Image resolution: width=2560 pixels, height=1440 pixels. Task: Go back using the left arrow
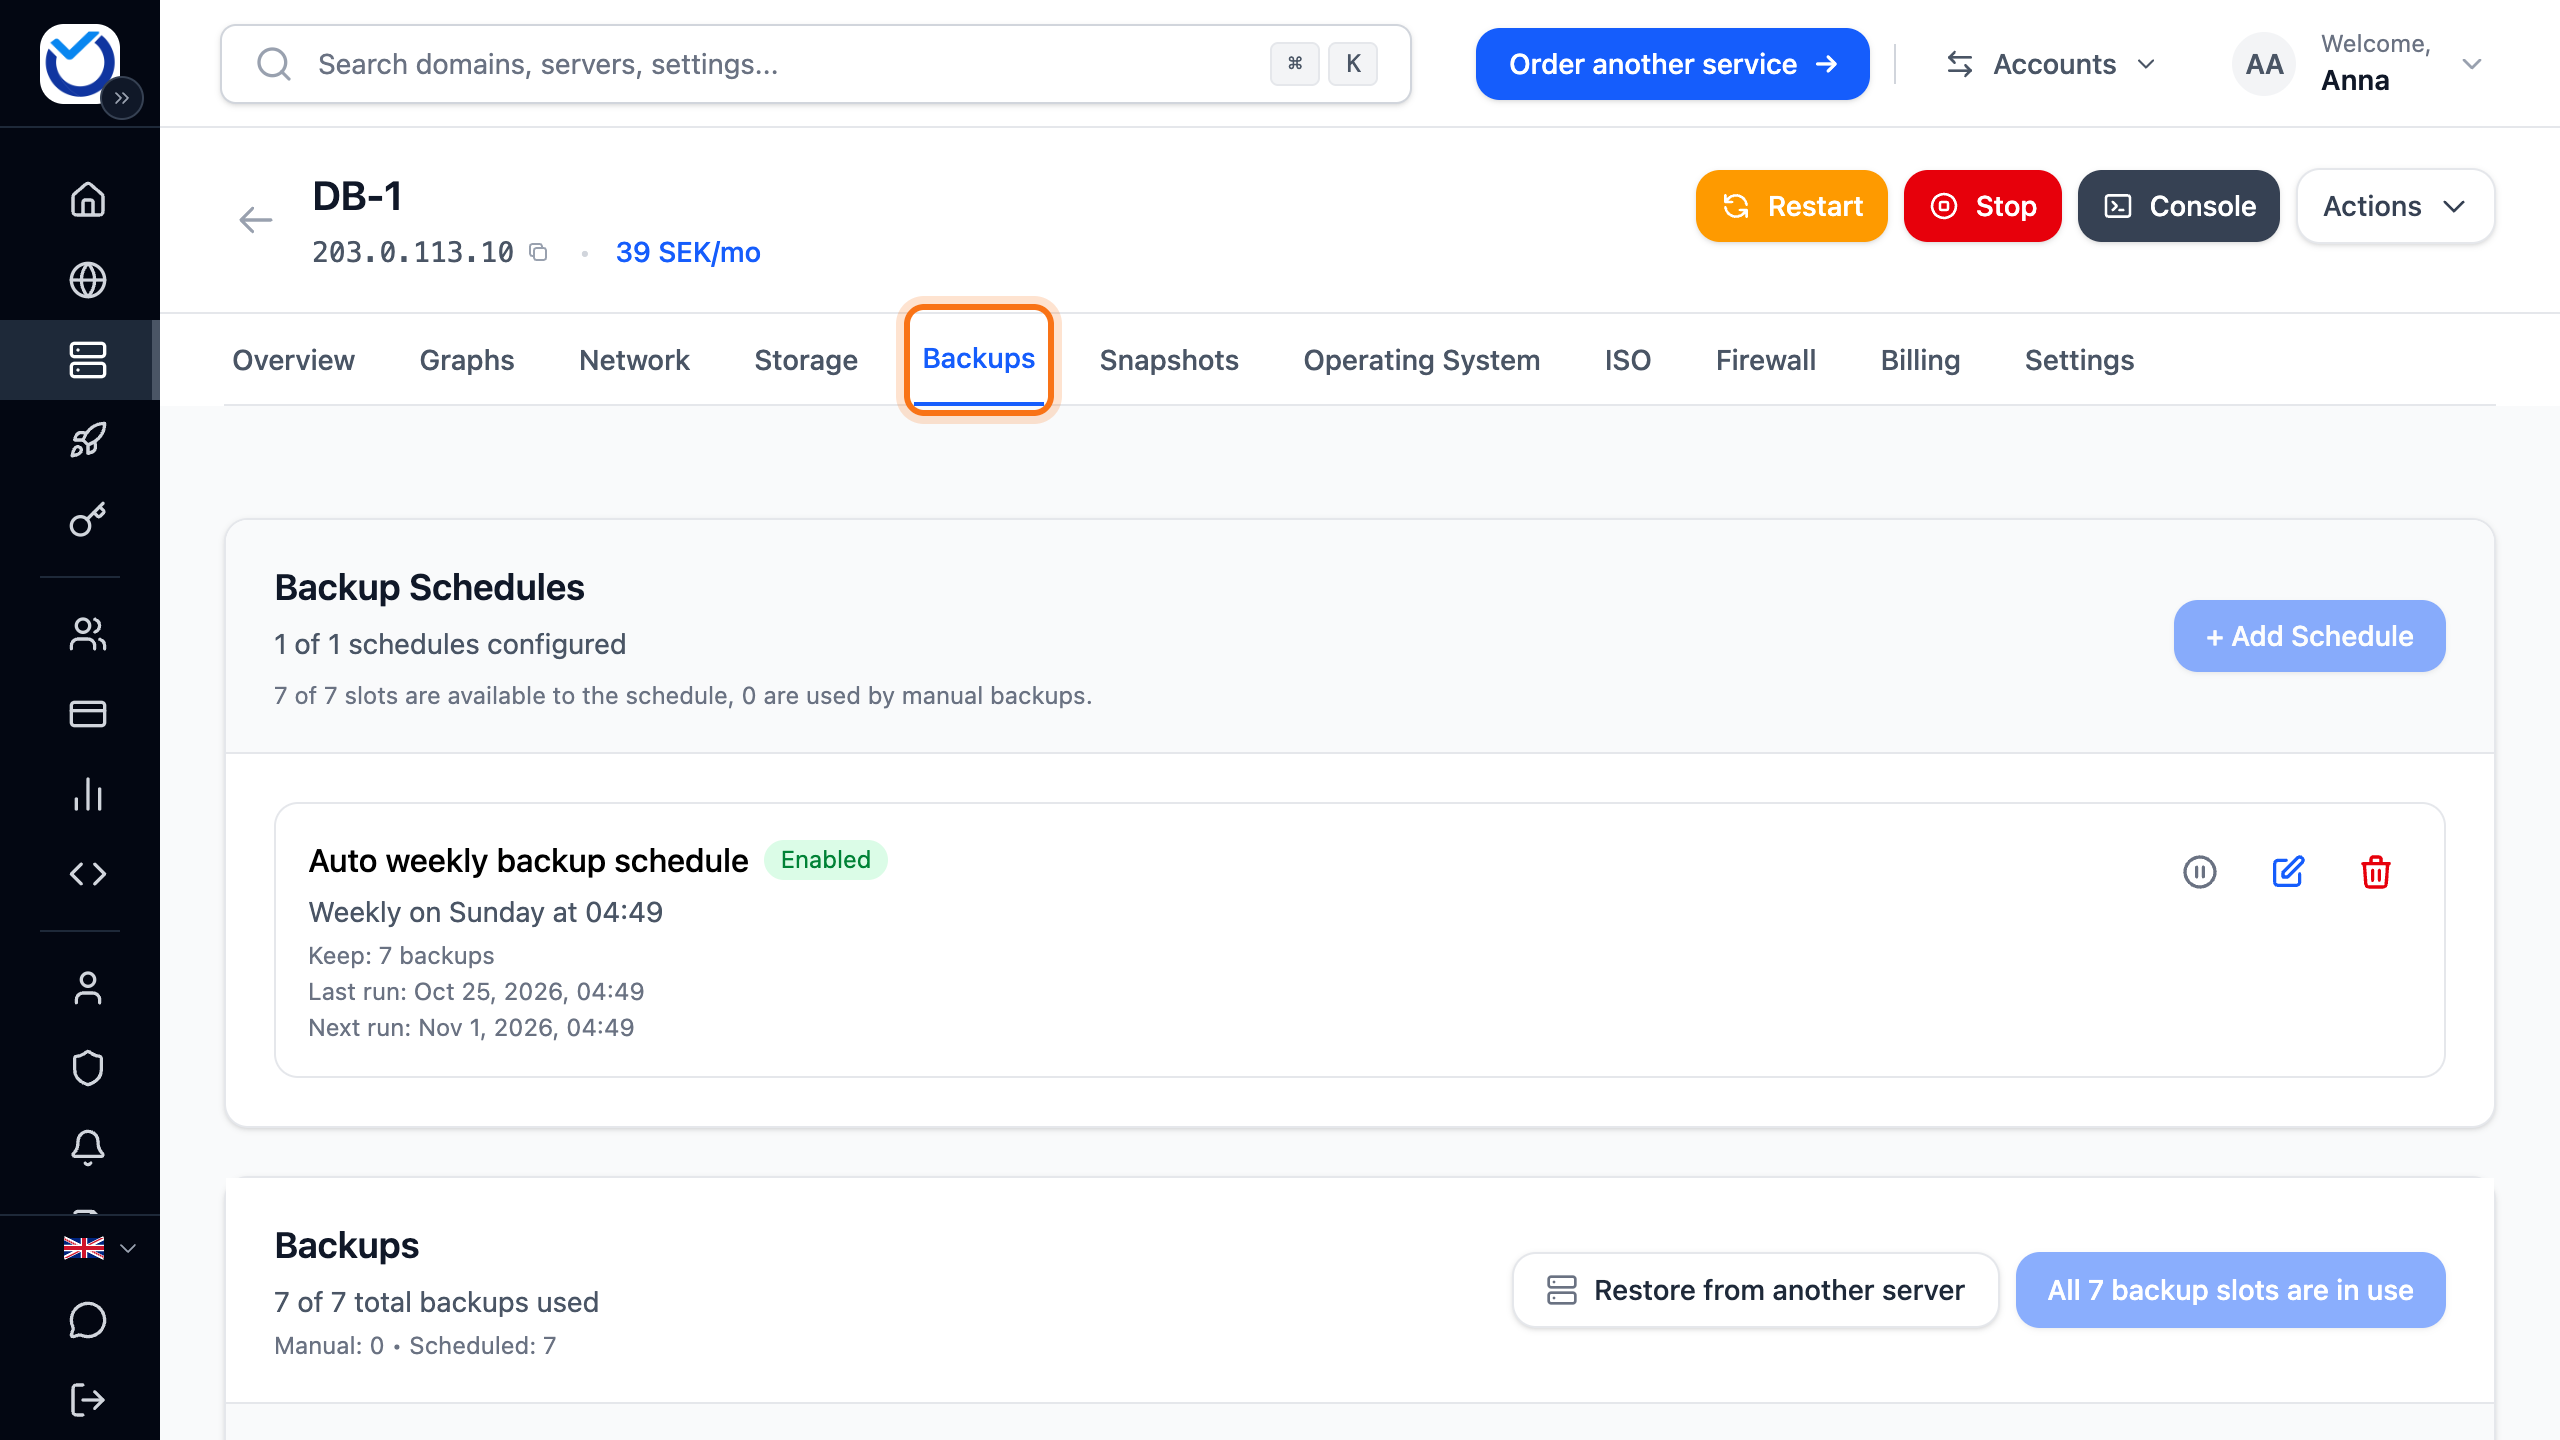(x=256, y=220)
